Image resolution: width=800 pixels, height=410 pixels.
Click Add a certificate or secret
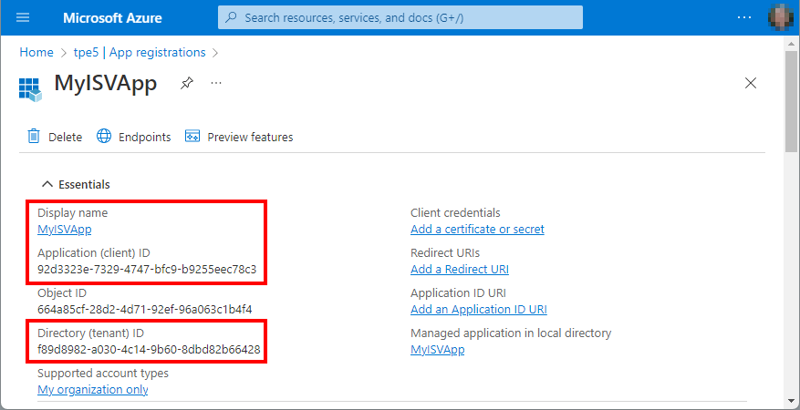pyautogui.click(x=477, y=229)
